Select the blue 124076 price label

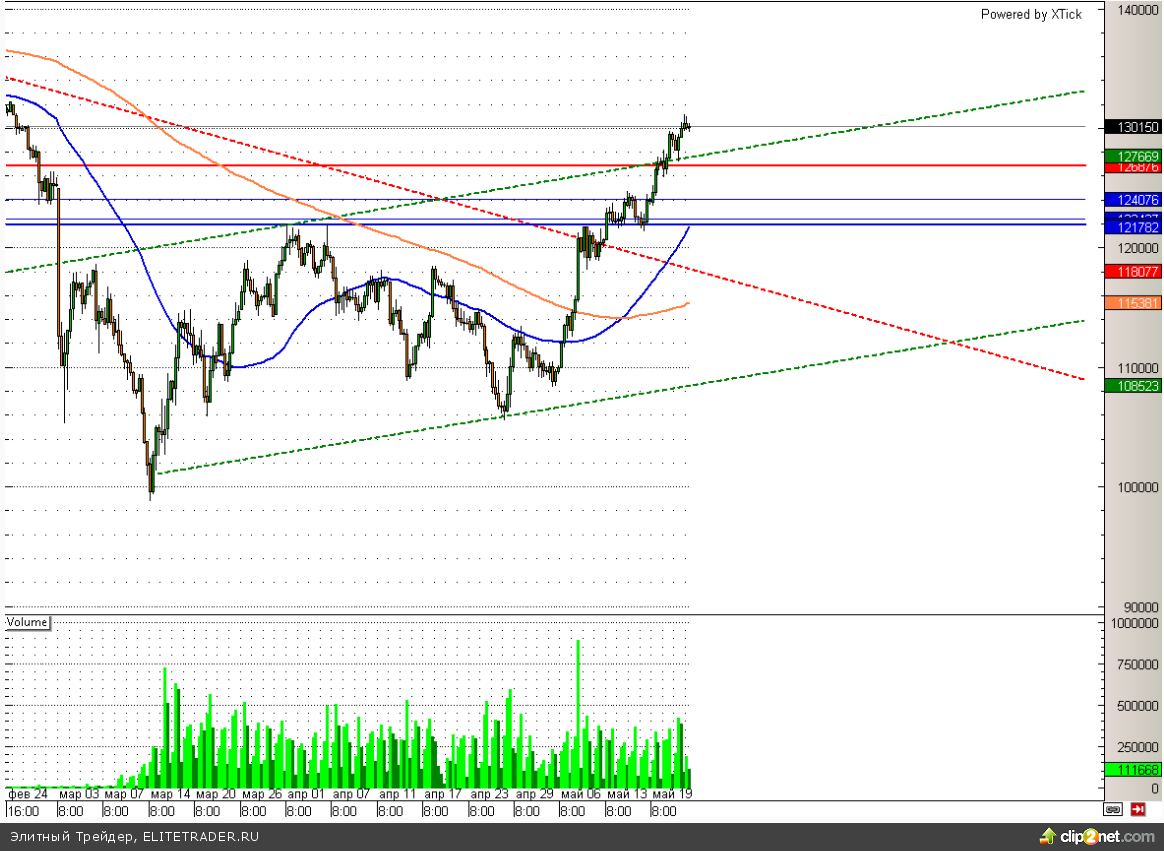coord(1133,200)
